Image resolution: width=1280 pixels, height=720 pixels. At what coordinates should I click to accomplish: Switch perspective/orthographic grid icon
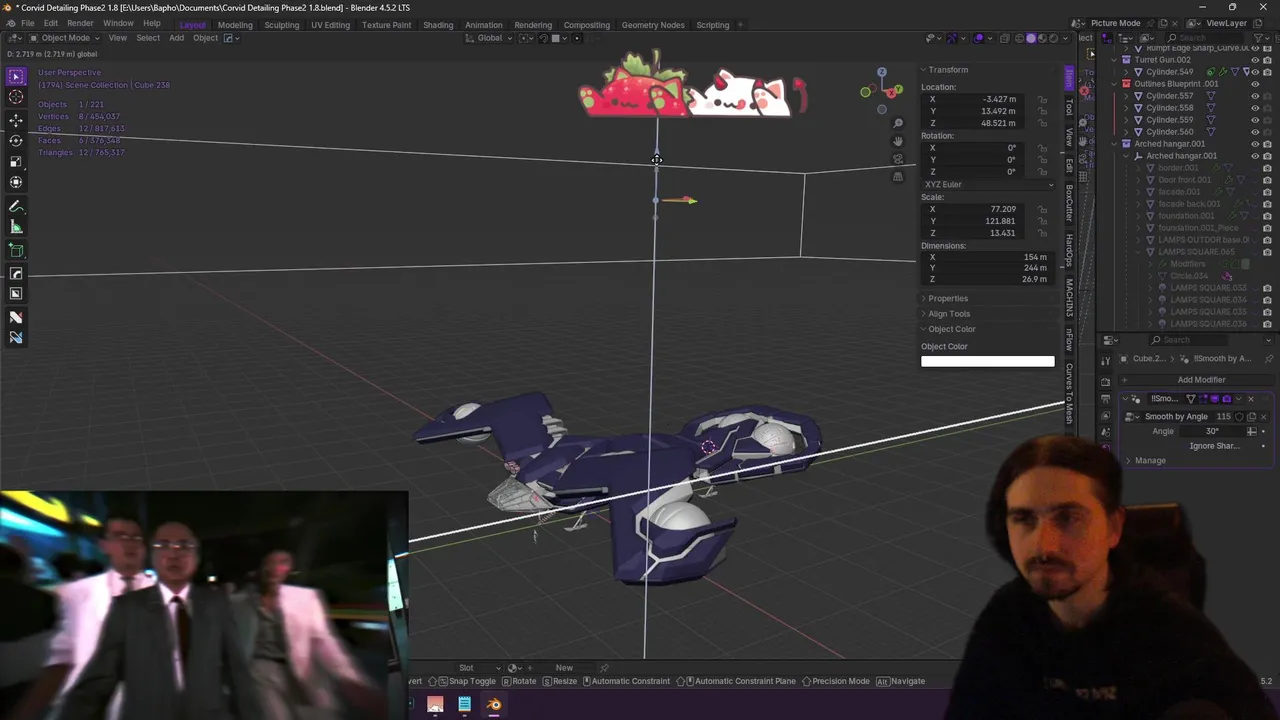898,177
